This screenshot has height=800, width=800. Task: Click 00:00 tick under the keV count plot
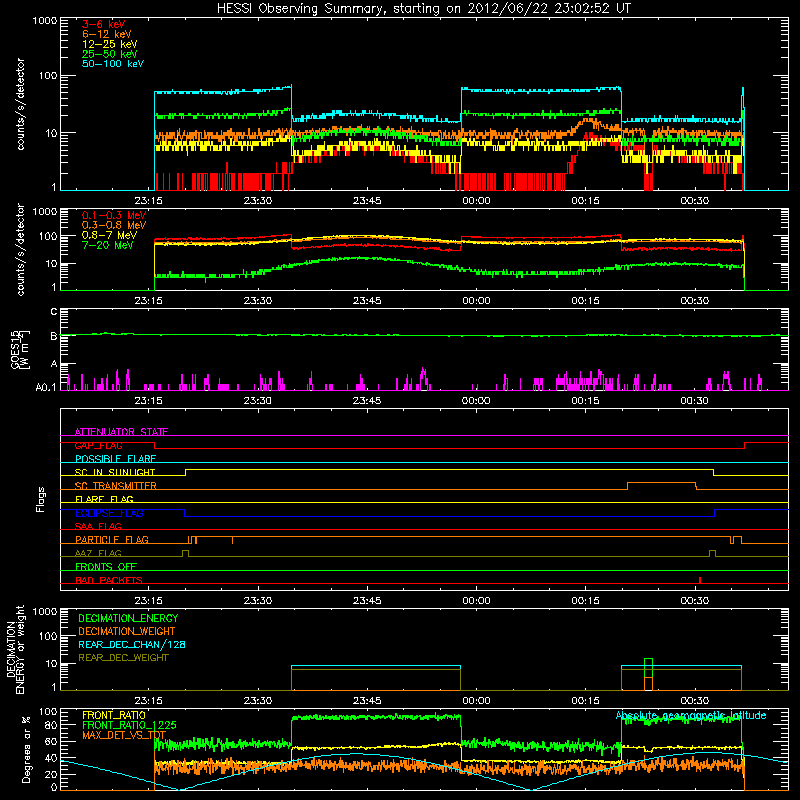[476, 201]
